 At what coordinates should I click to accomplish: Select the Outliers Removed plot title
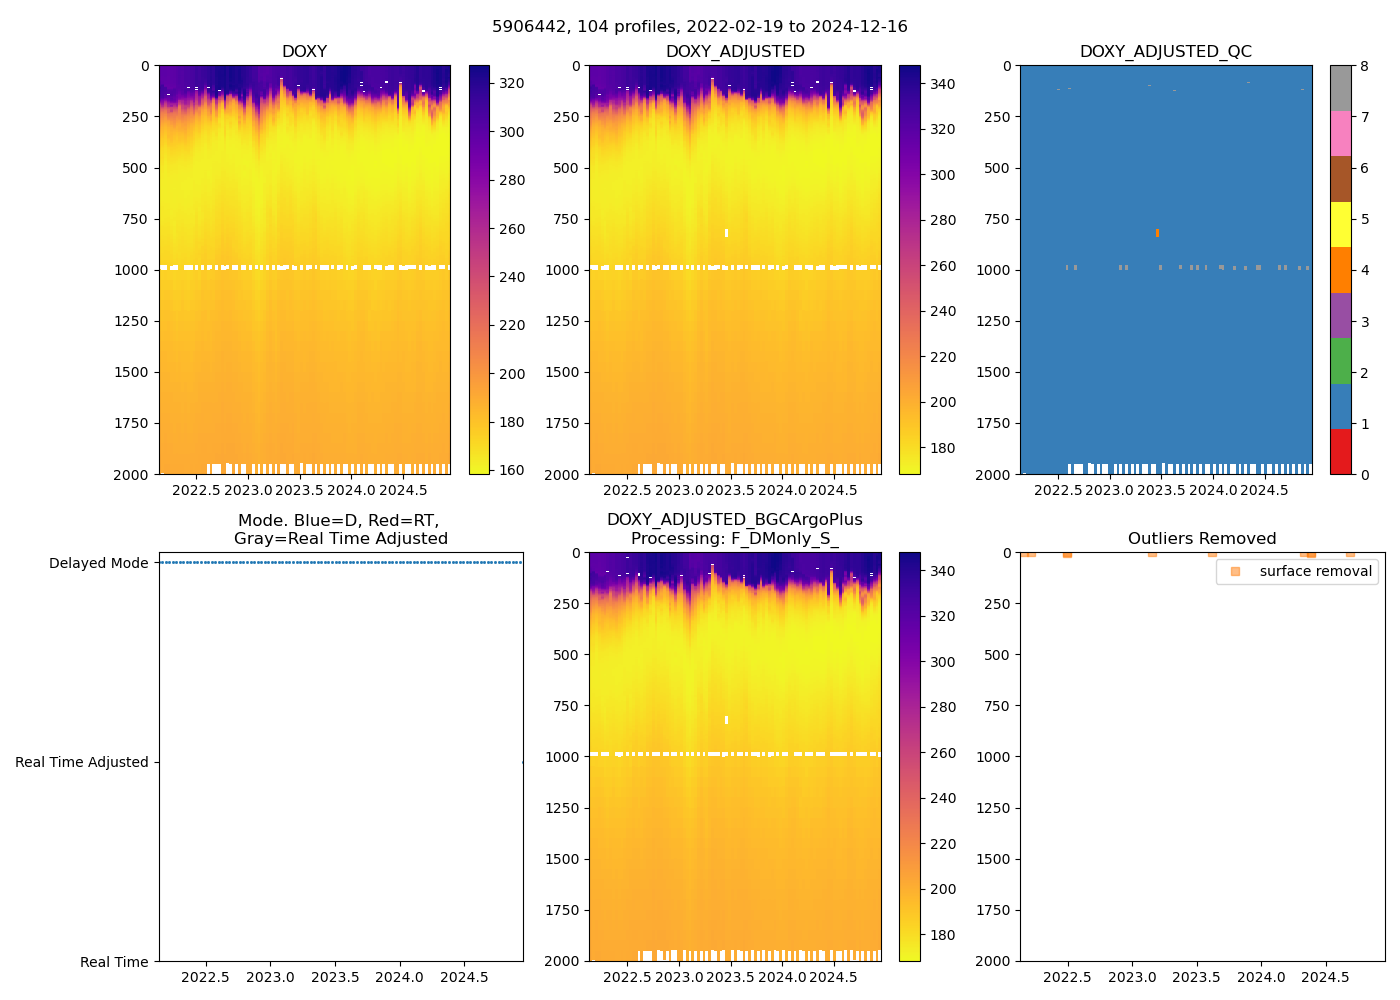(x=1202, y=539)
